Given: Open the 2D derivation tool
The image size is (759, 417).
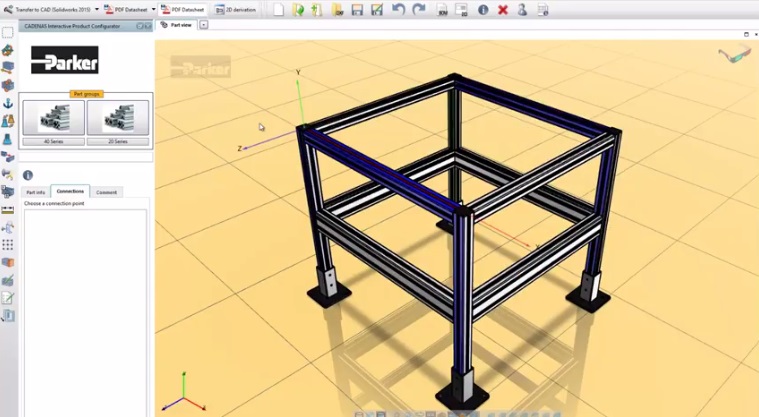Looking at the screenshot, I should click(235, 9).
